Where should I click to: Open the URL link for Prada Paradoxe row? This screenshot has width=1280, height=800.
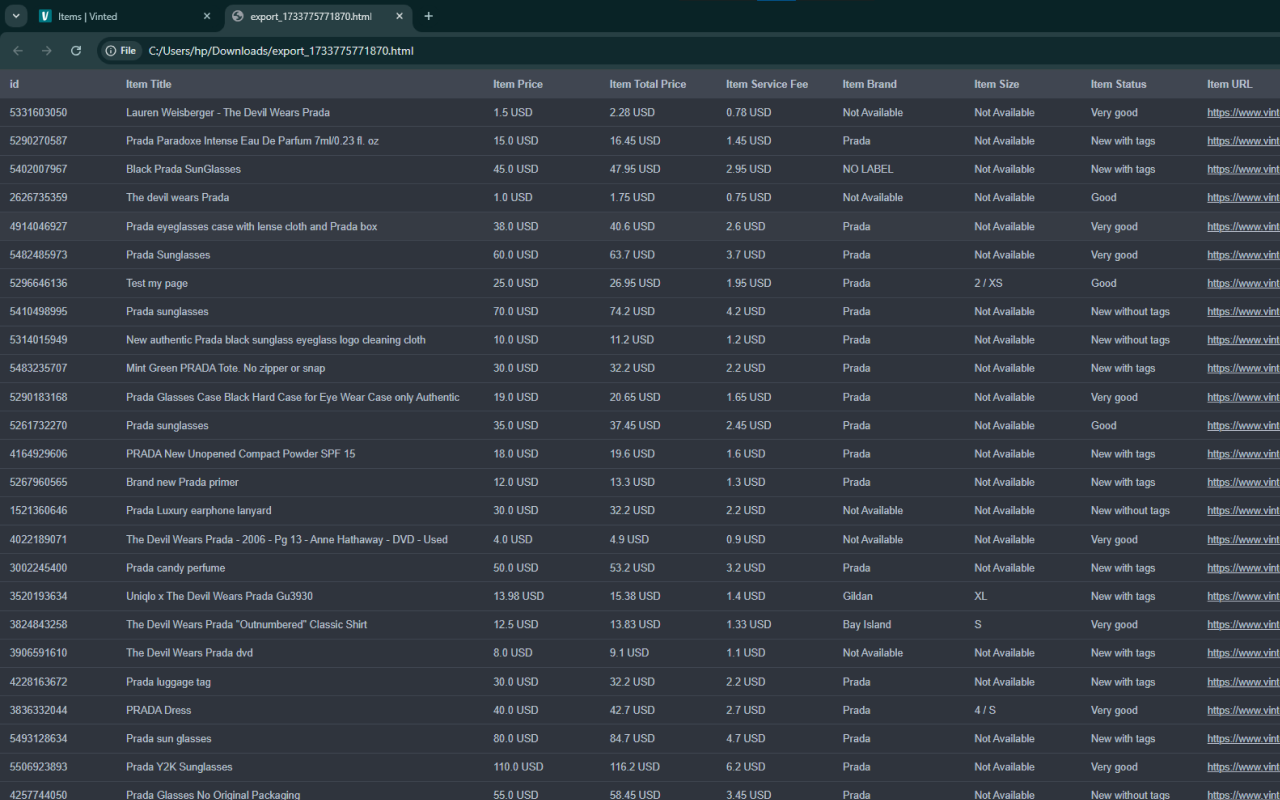pos(1243,141)
